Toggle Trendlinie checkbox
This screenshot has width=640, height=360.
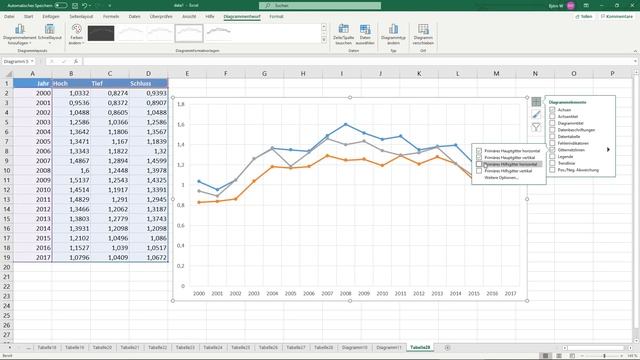[552, 163]
